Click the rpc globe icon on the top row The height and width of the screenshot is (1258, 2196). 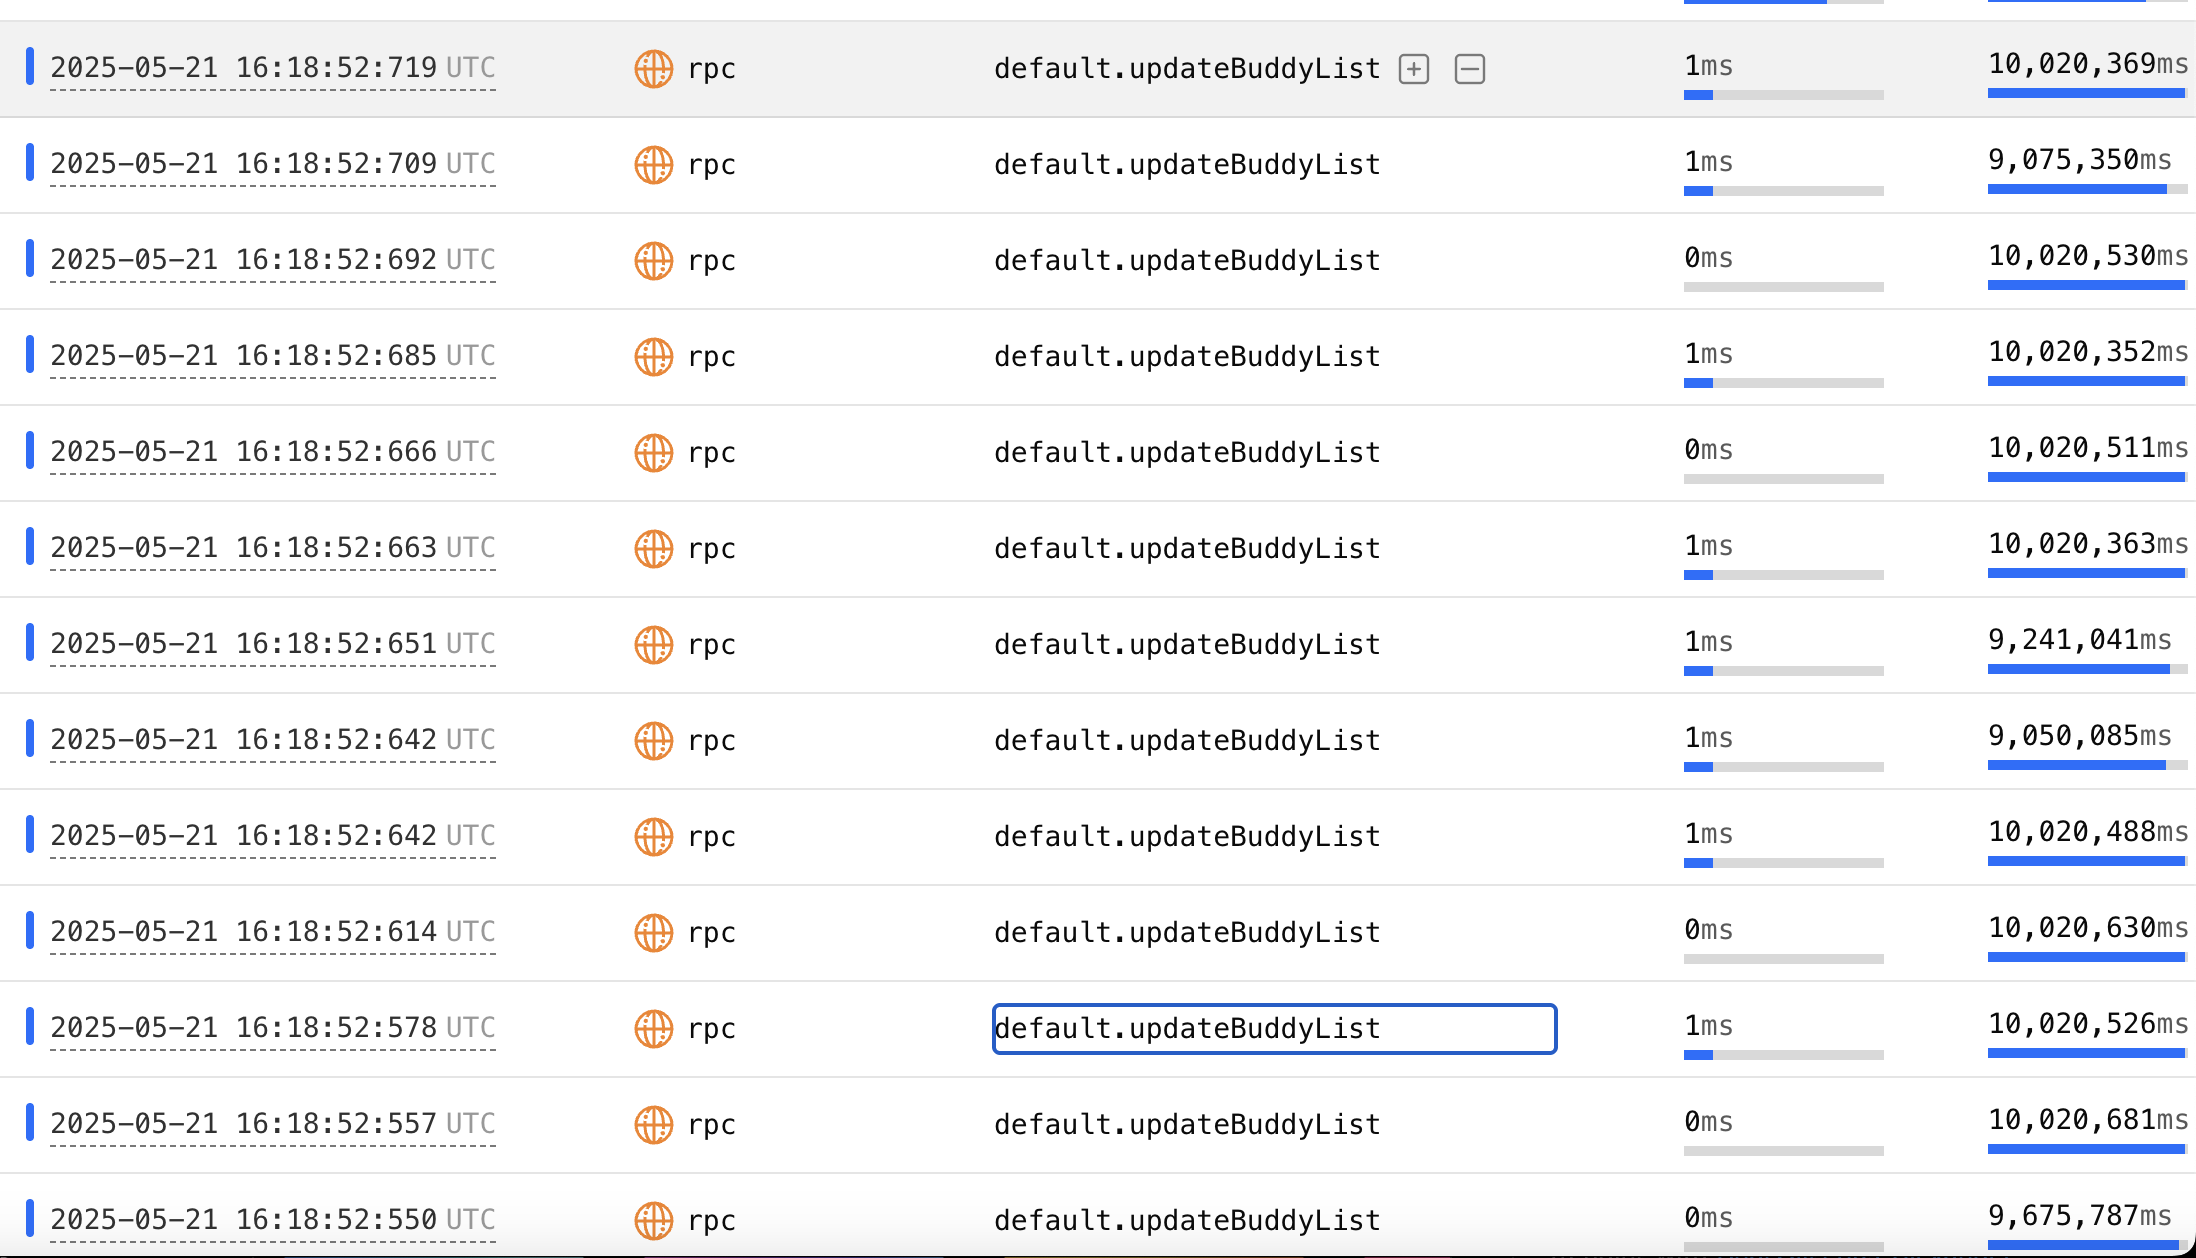tap(653, 69)
